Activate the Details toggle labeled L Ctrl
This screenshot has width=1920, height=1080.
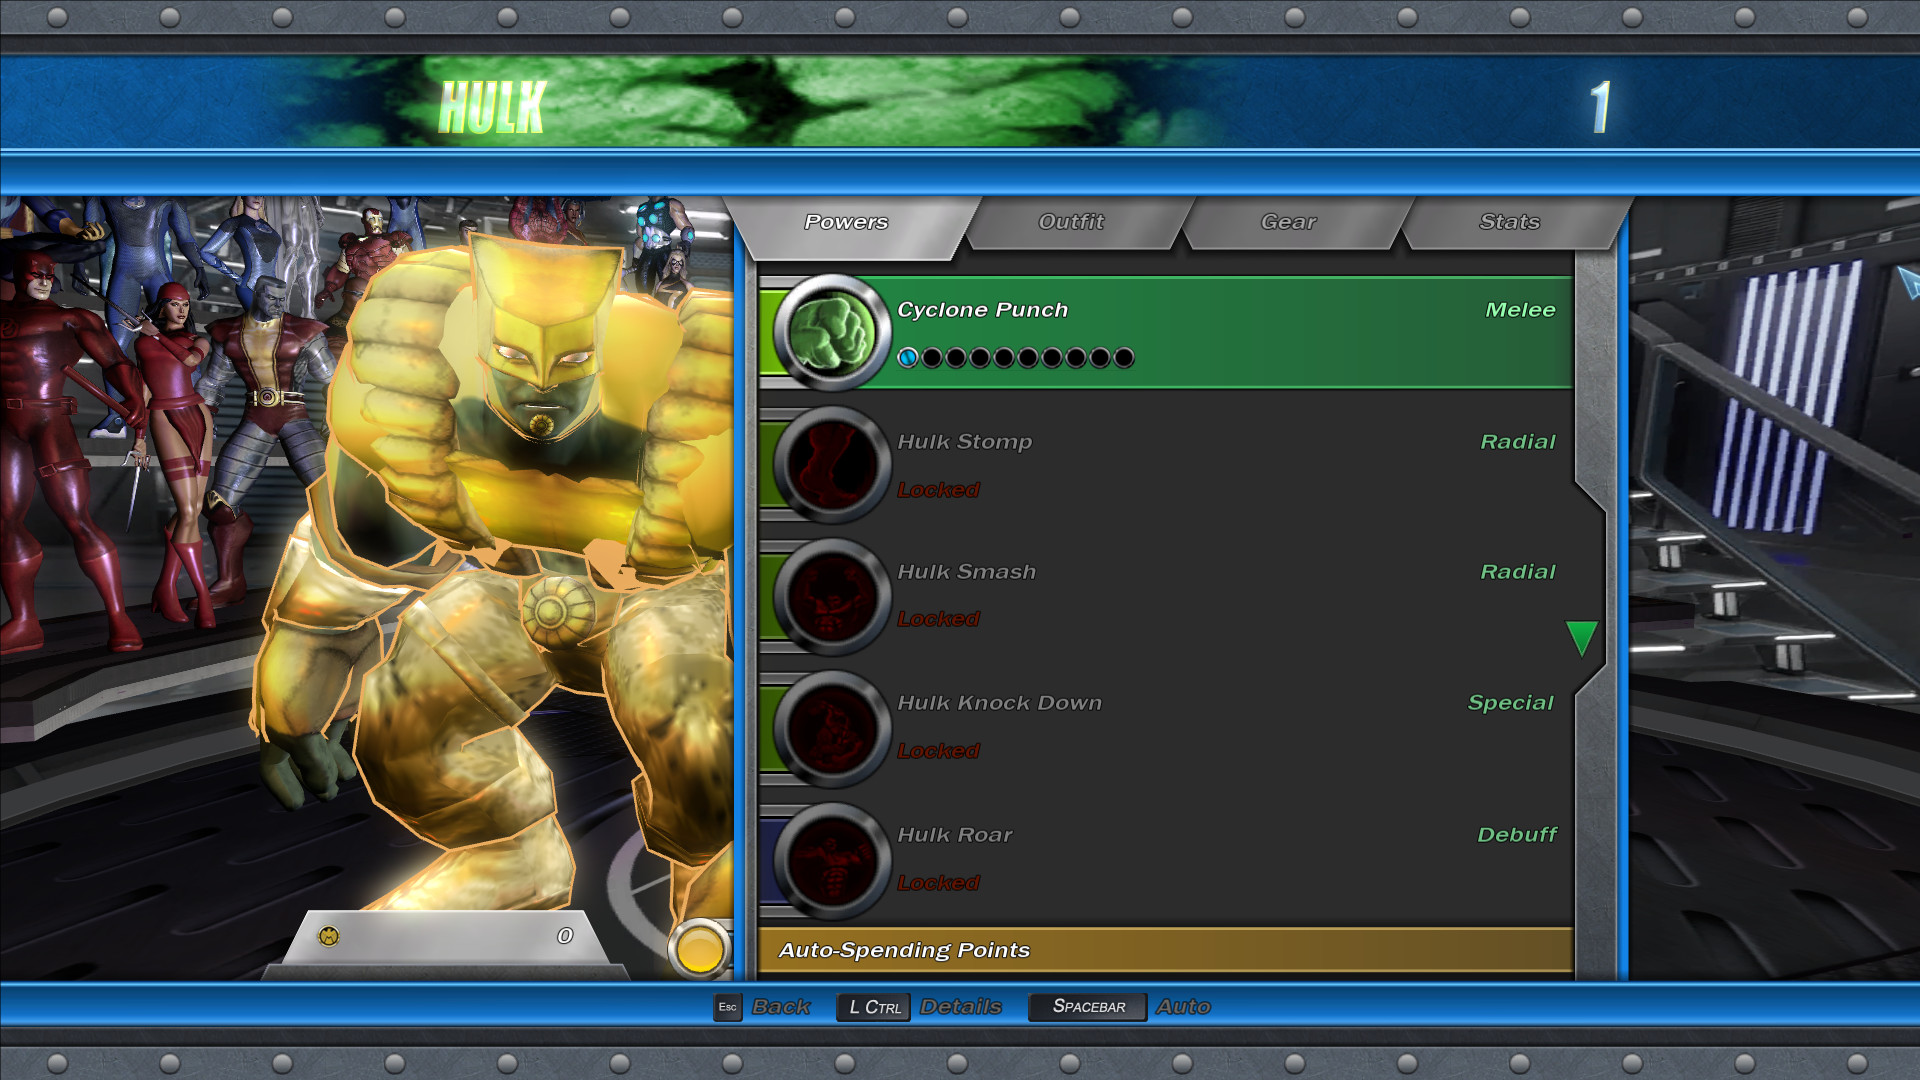pyautogui.click(x=874, y=1007)
